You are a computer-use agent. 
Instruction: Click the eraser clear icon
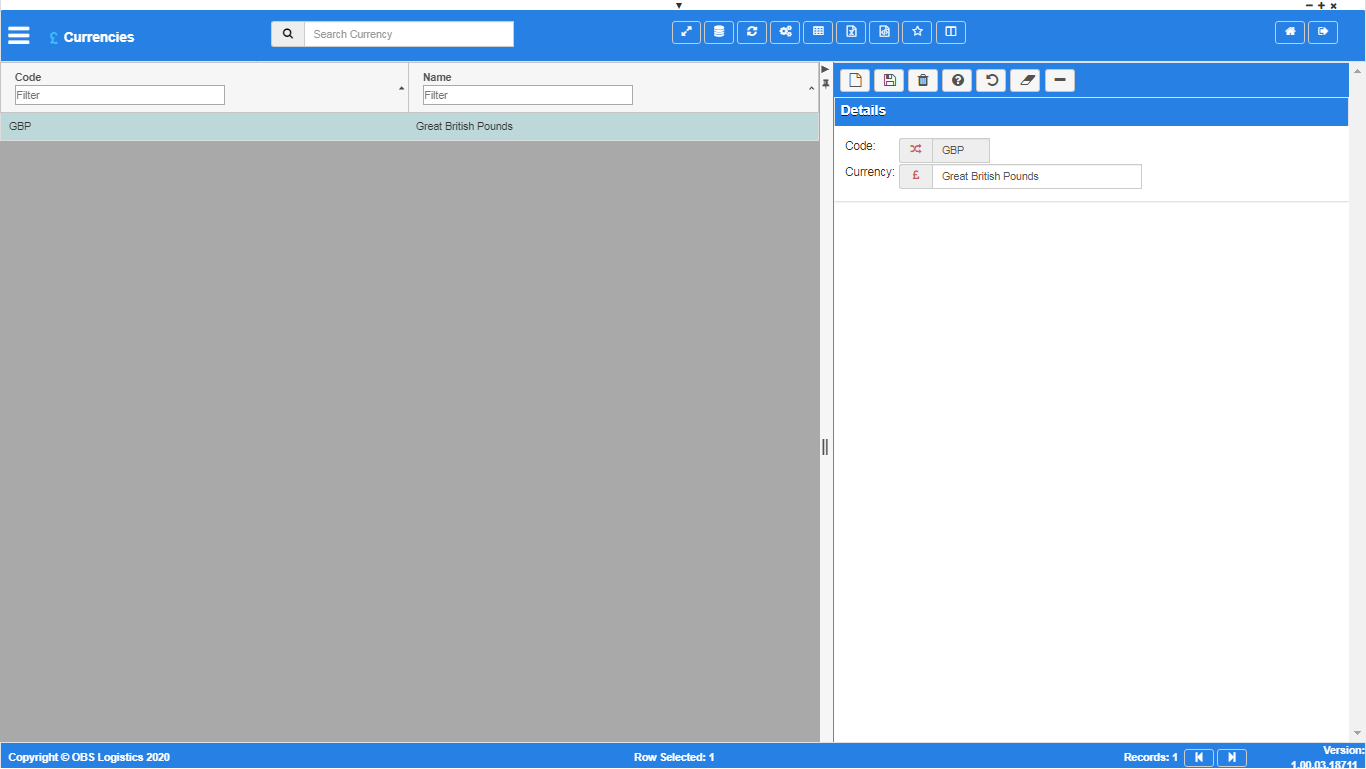(x=1025, y=80)
